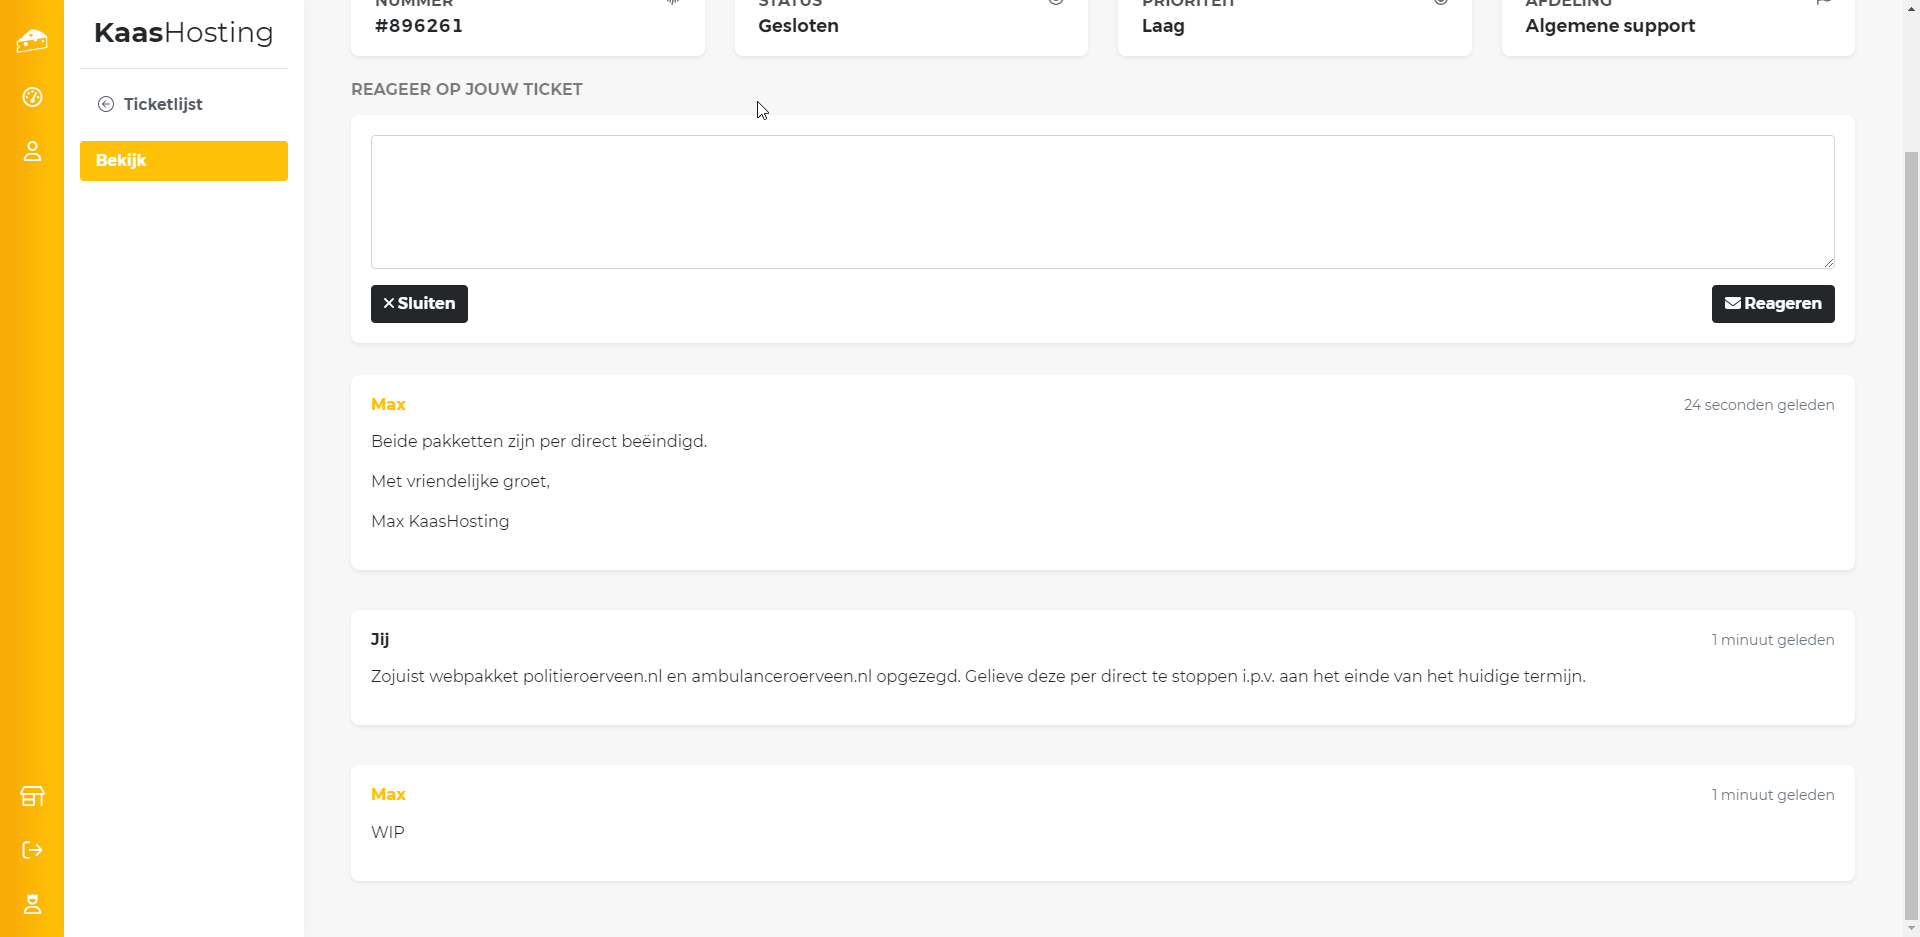Open the user profile icon in sidebar
This screenshot has width=1920, height=937.
(32, 151)
